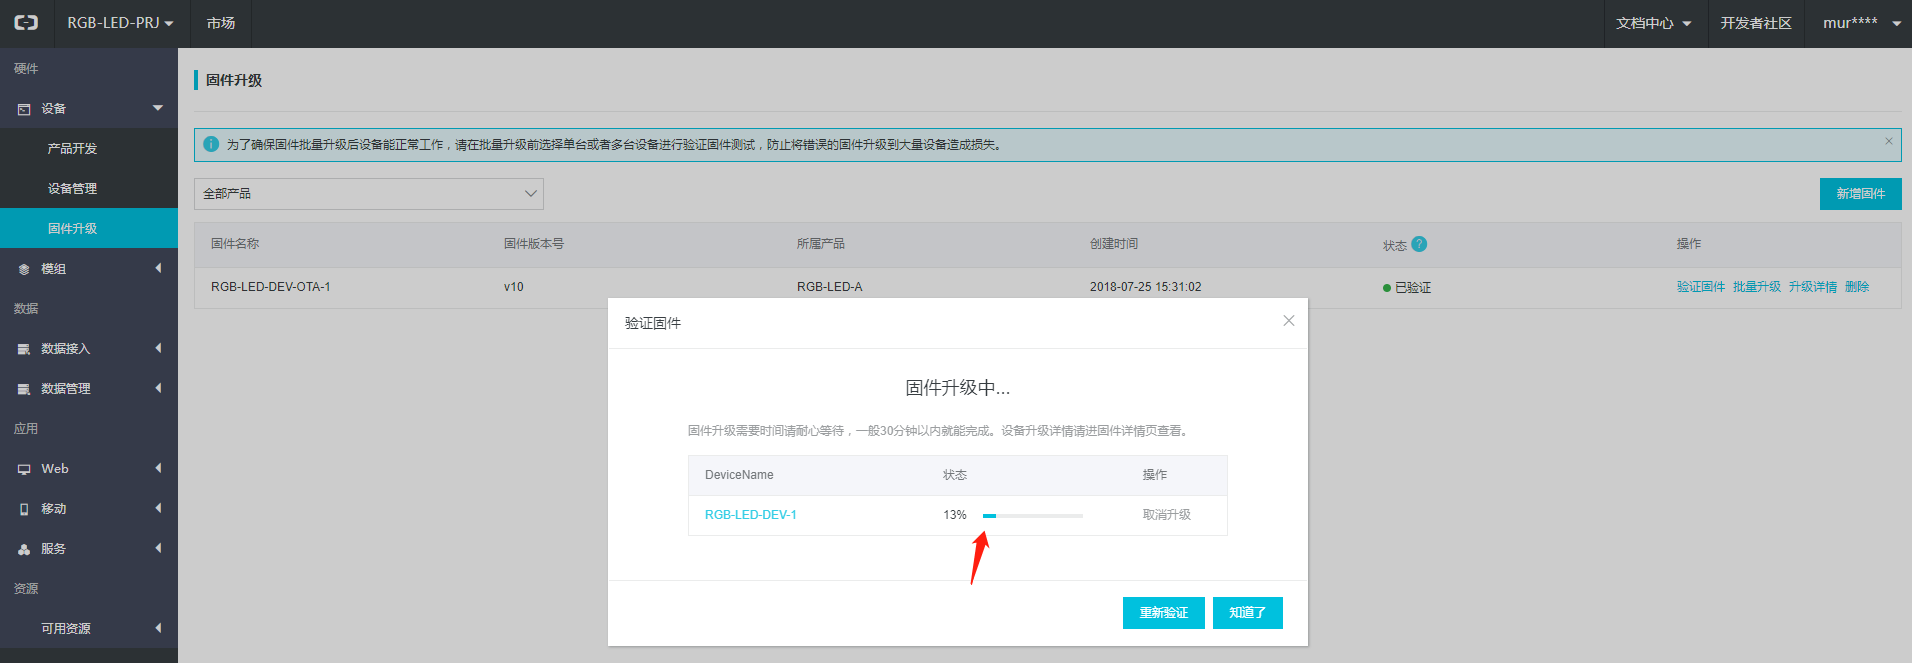Click the 模组 sidebar icon
The image size is (1912, 663).
[24, 269]
